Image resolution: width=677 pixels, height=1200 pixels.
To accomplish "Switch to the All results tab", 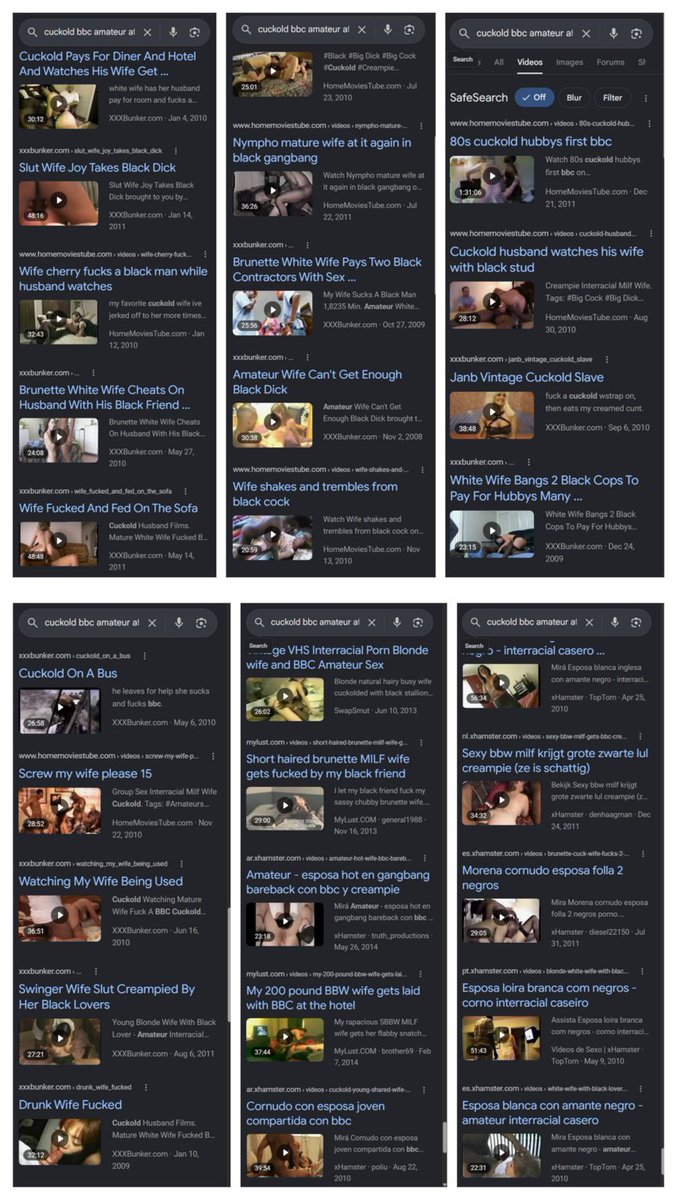I will tap(499, 62).
